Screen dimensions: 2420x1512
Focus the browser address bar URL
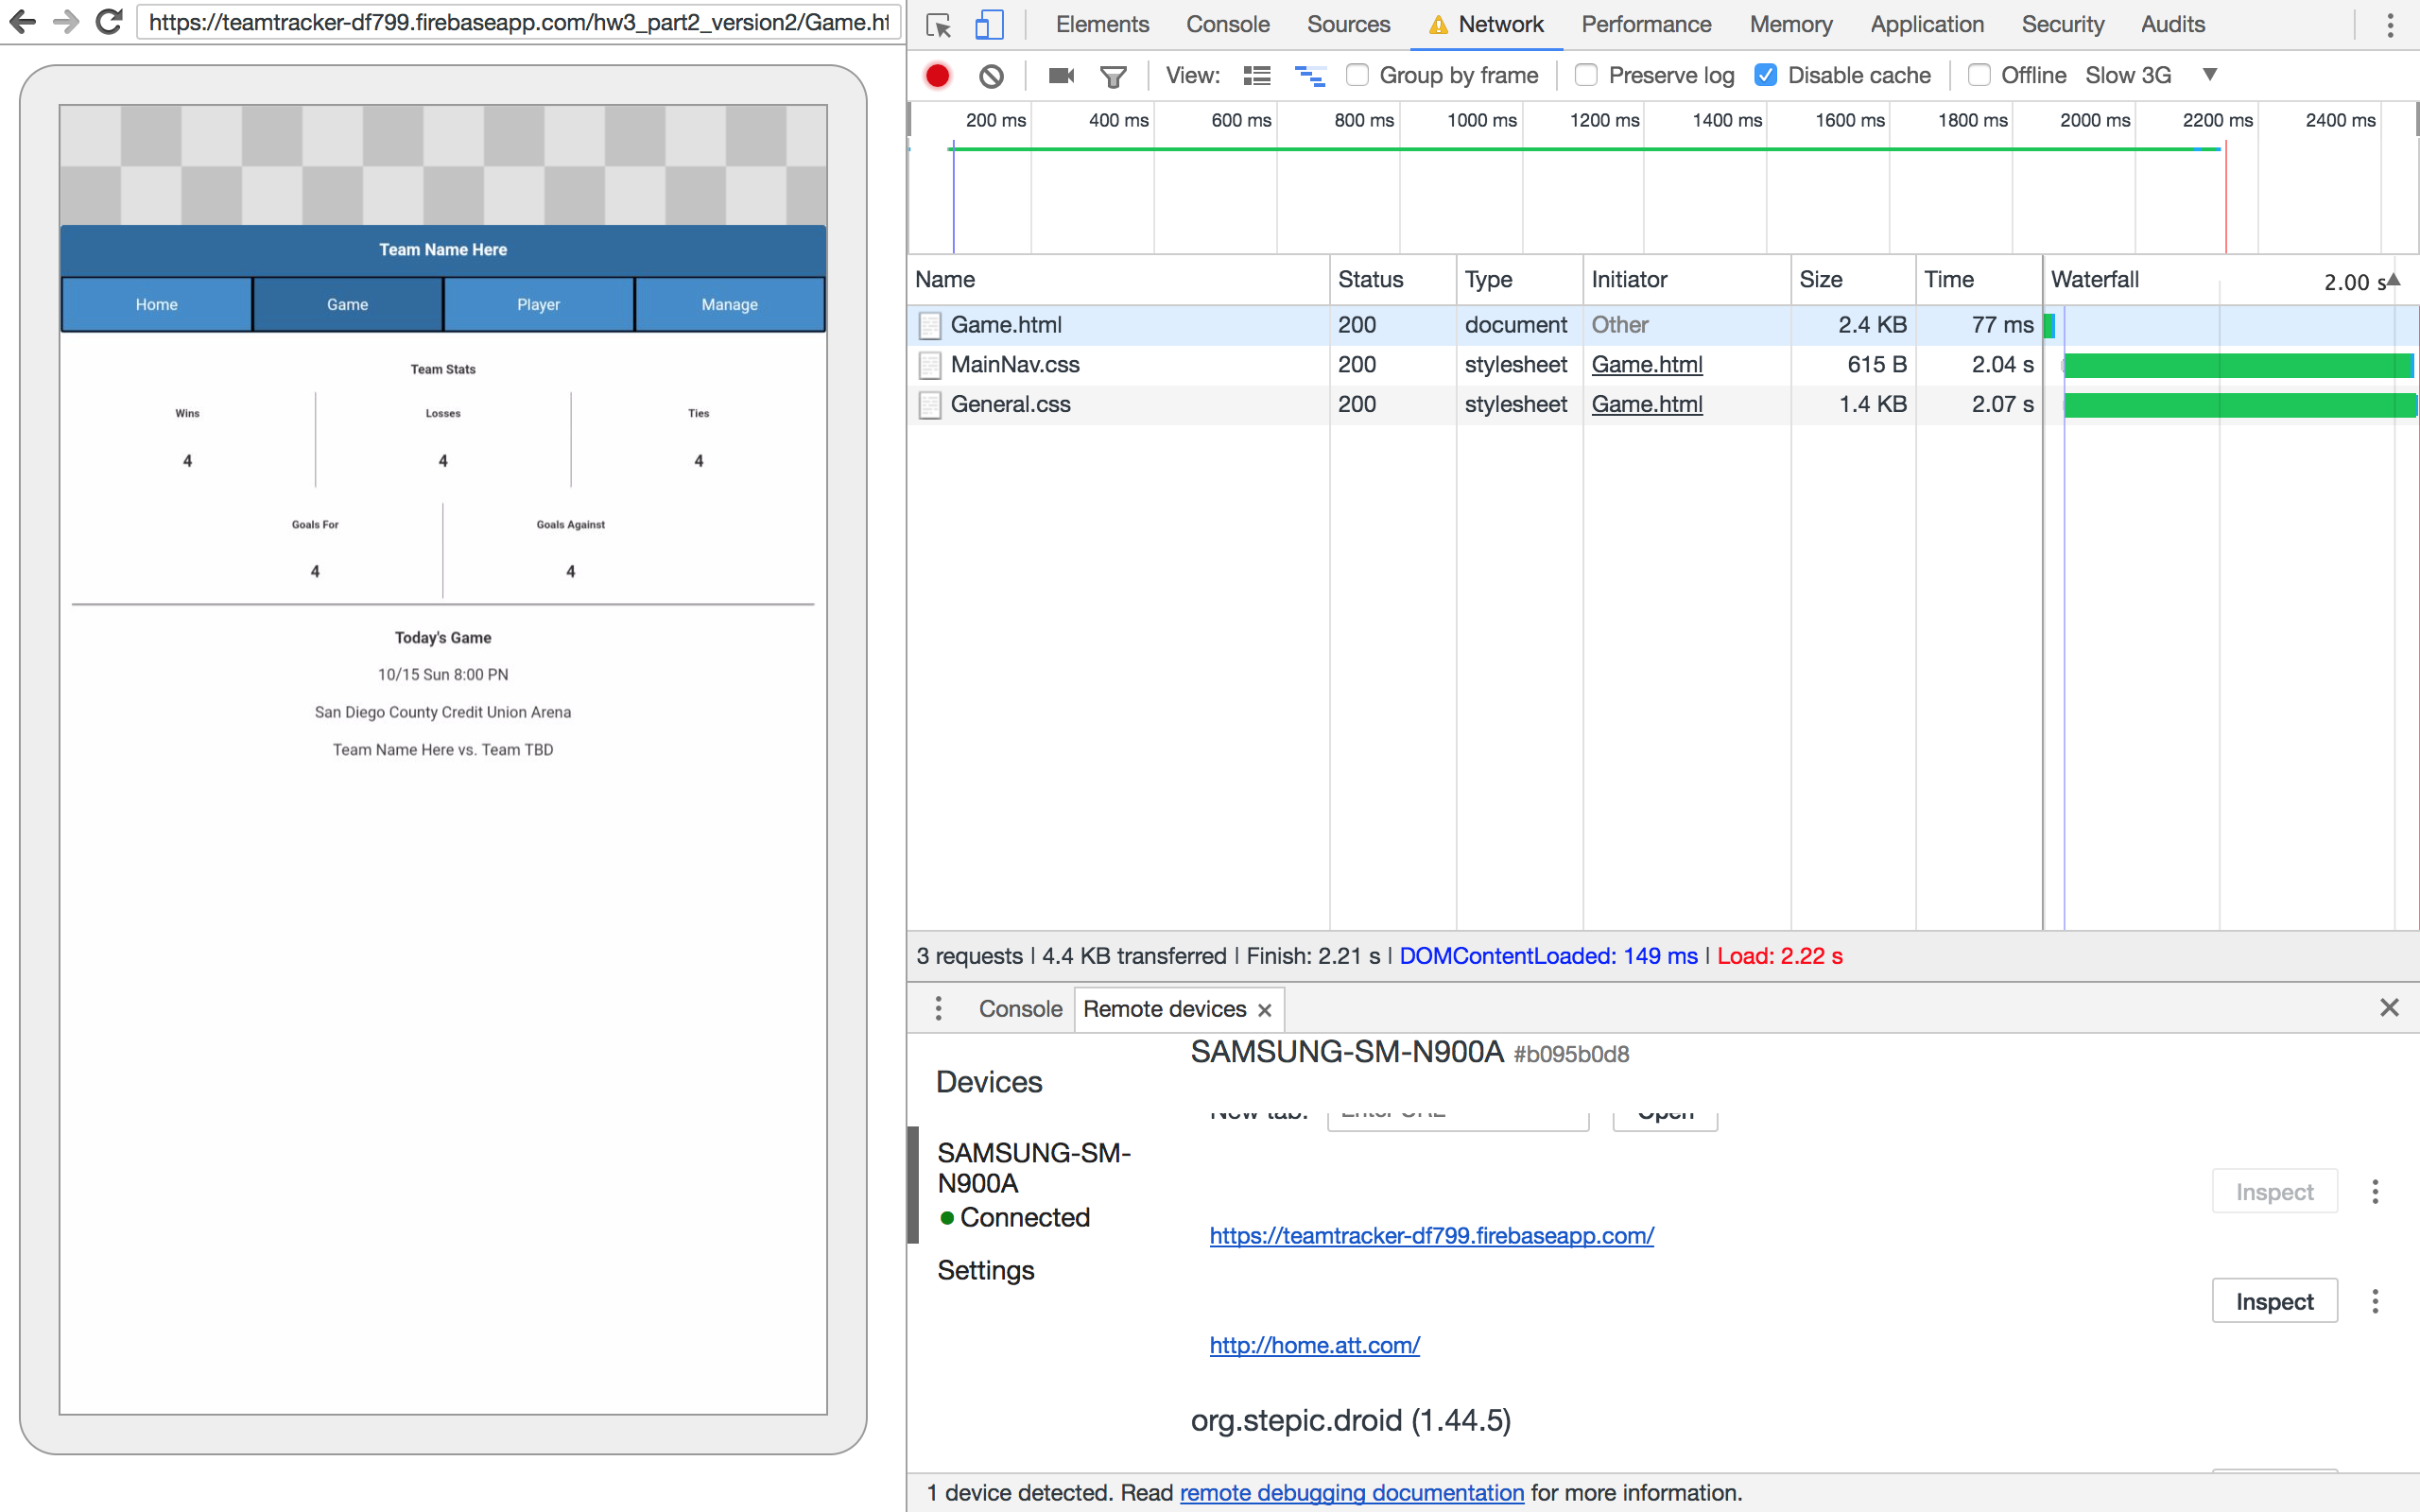(519, 22)
